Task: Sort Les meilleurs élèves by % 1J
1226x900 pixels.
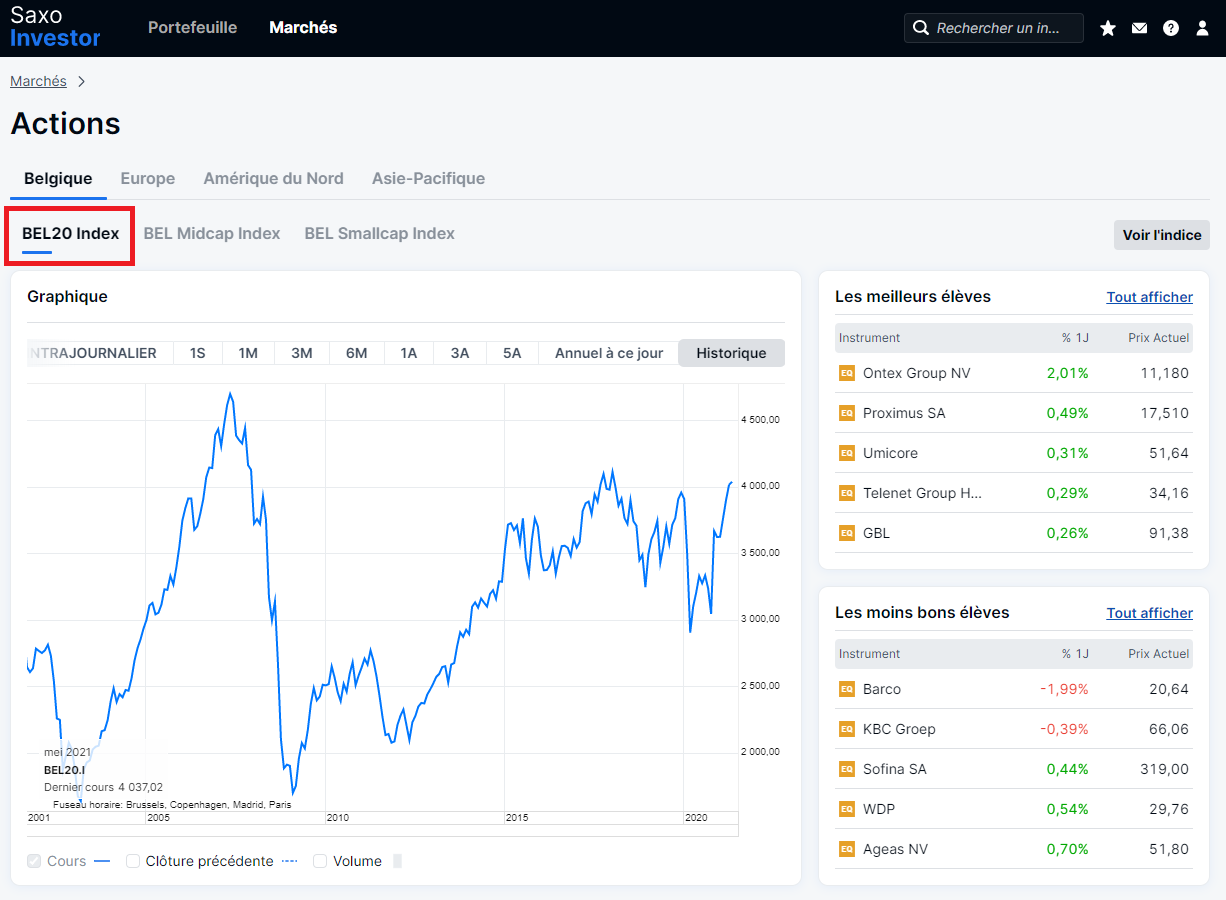Action: point(1075,338)
